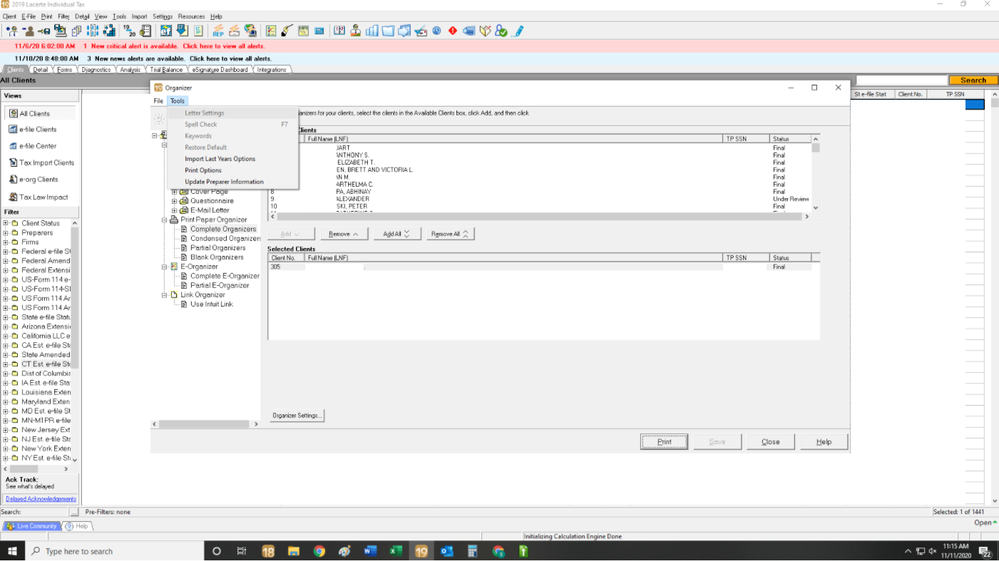This screenshot has width=999, height=561.
Task: Click the user with green checkmark icon
Action: 501,31
